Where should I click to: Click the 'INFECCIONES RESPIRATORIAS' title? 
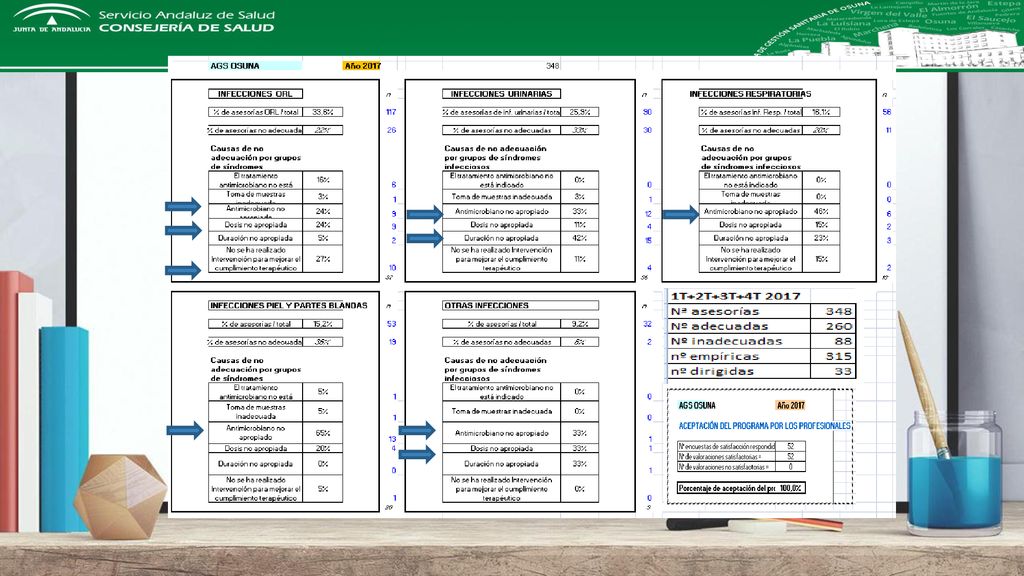(750, 94)
